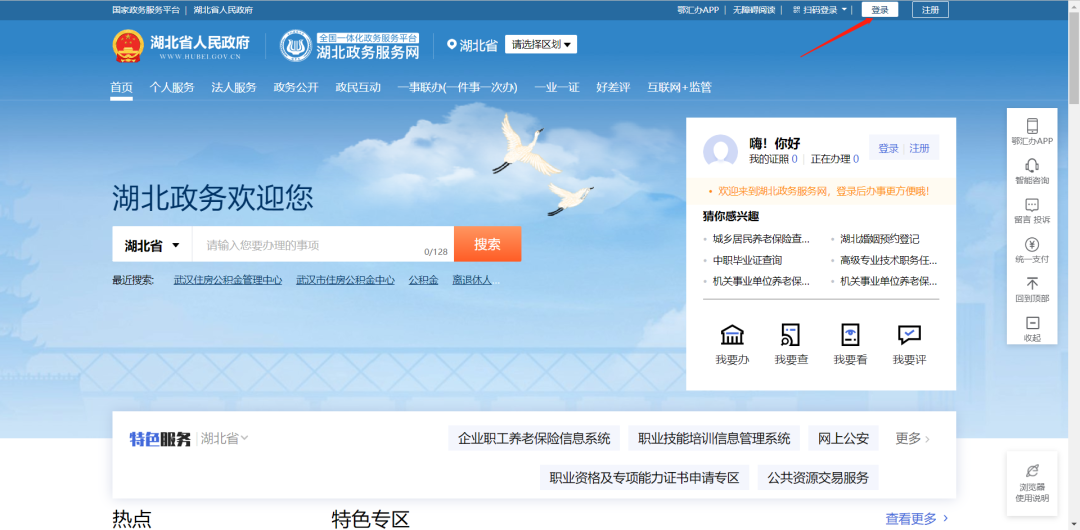Click recent search 公积金
Image resolution: width=1080 pixels, height=530 pixels.
423,281
